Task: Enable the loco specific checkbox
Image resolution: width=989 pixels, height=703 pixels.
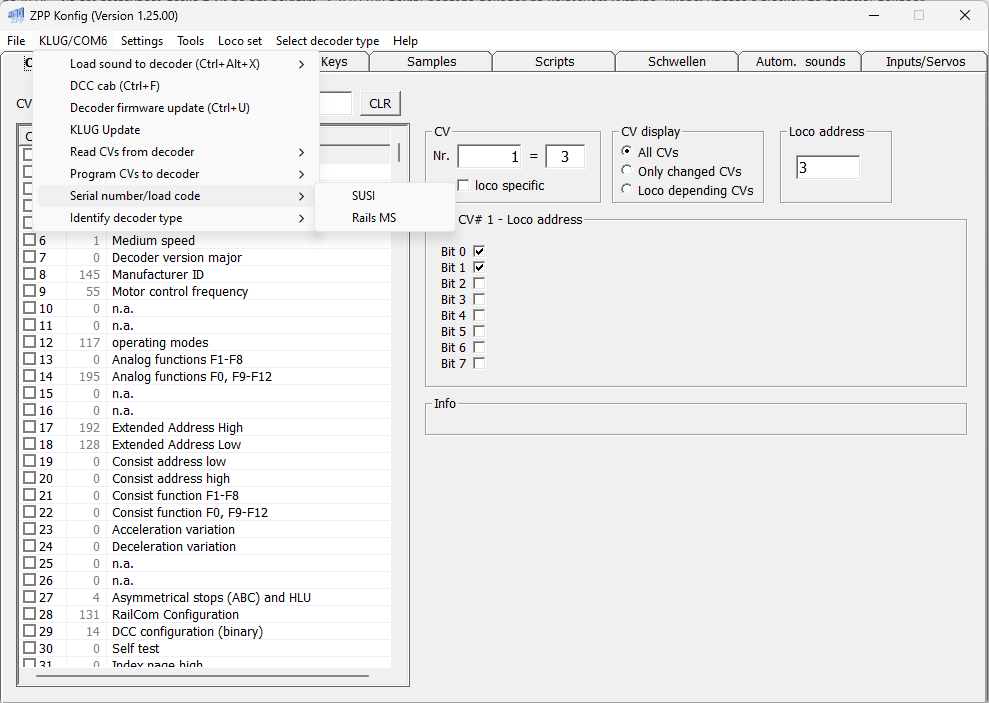Action: point(463,185)
